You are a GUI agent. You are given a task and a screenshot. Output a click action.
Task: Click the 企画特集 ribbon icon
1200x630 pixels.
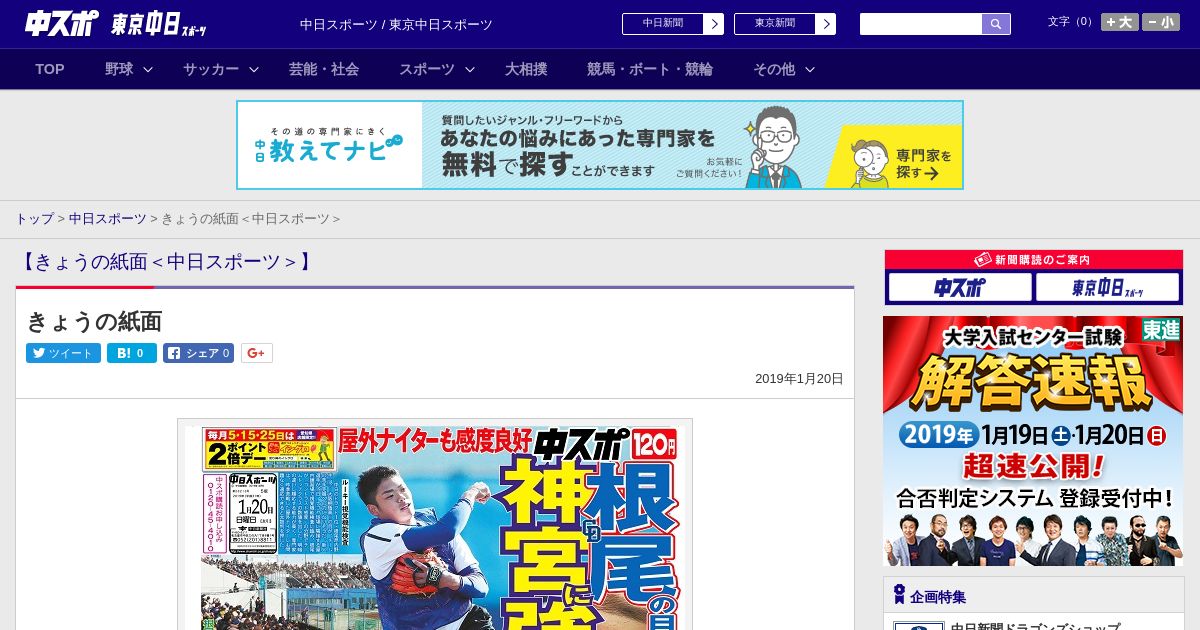pos(899,595)
